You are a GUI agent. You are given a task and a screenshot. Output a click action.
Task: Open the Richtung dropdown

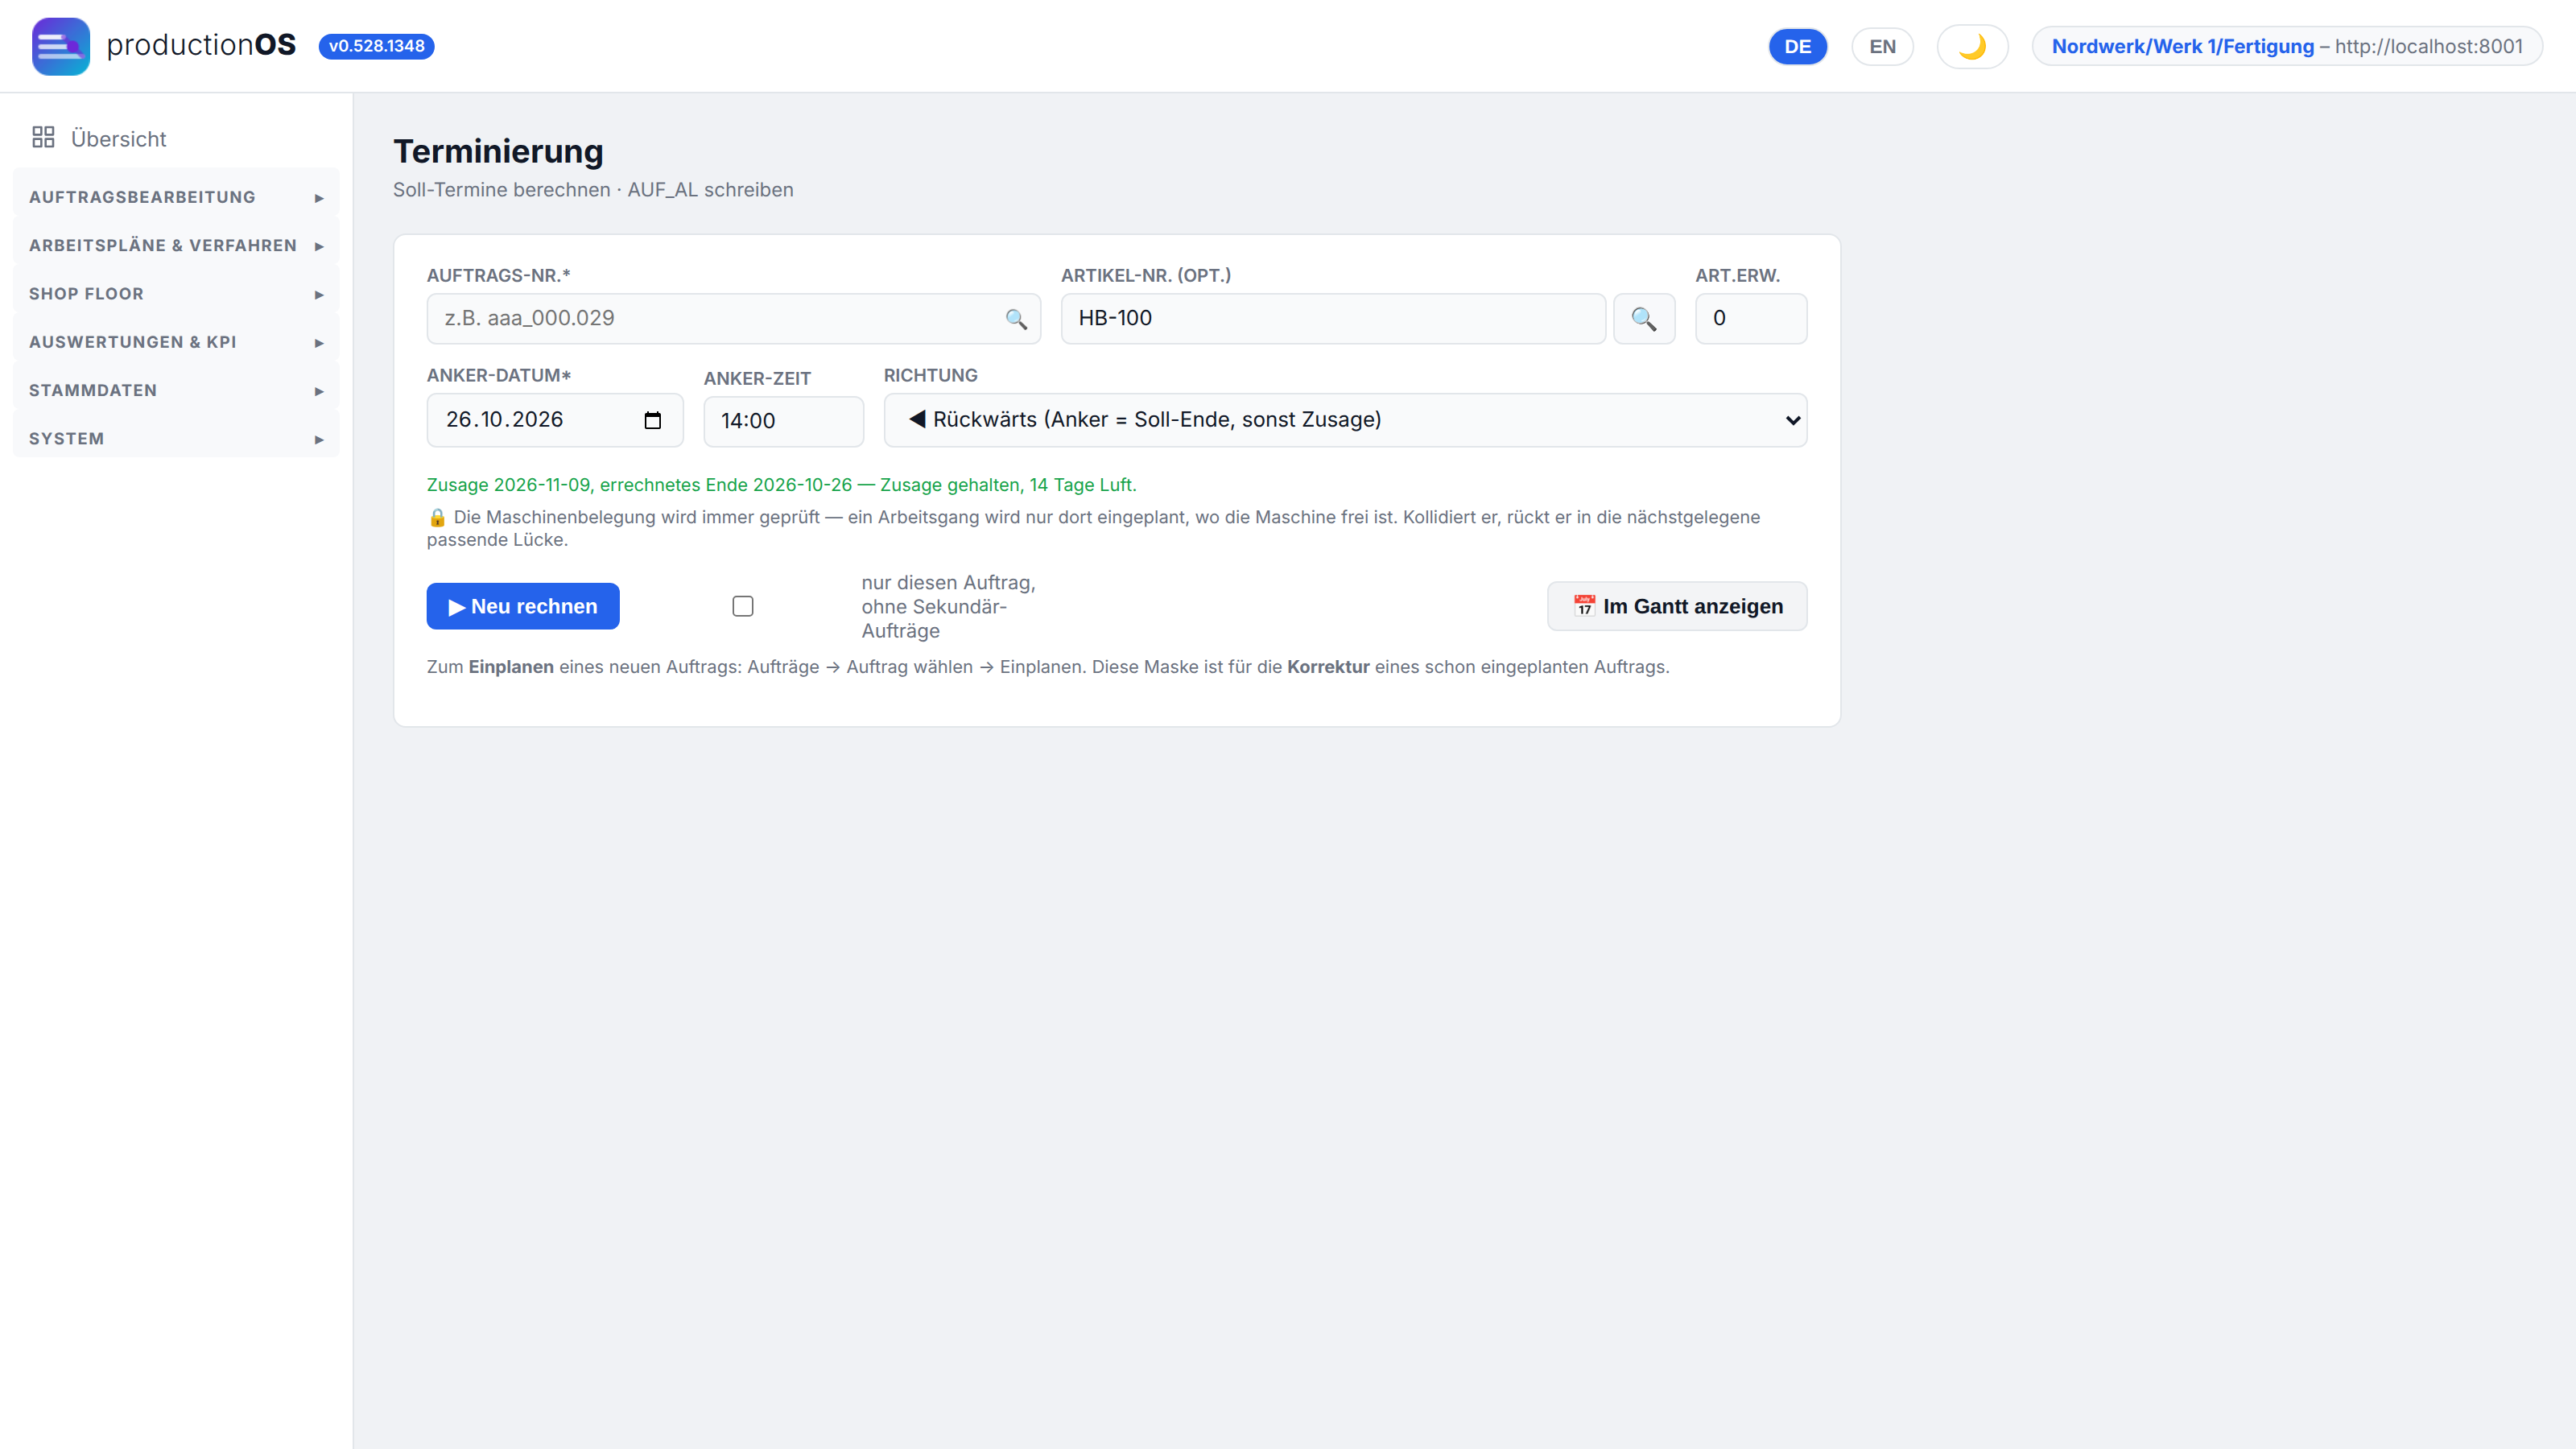pyautogui.click(x=1345, y=420)
